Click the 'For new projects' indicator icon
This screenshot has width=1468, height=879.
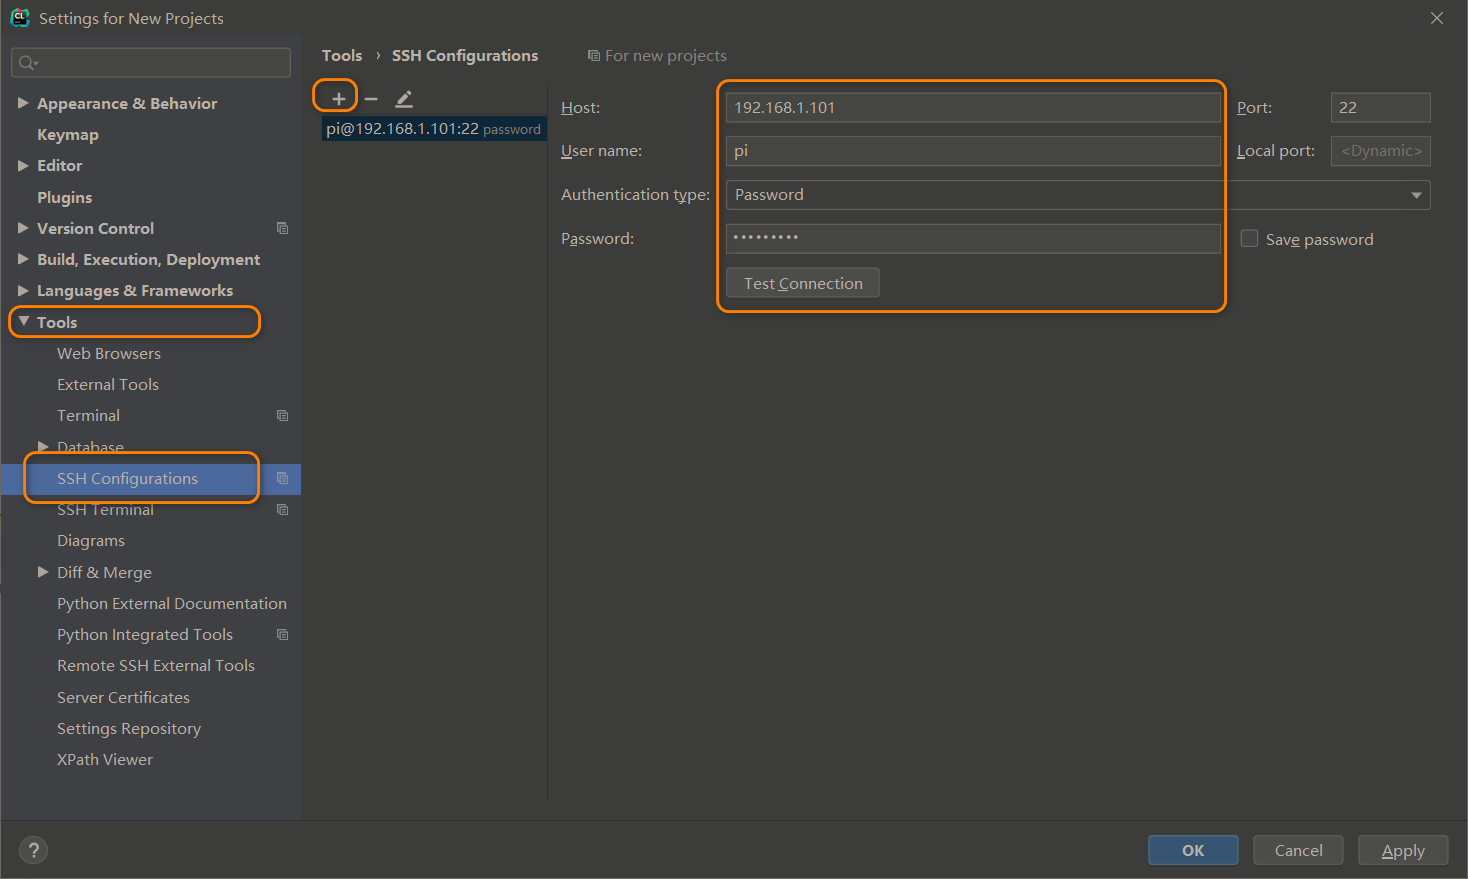(x=594, y=56)
